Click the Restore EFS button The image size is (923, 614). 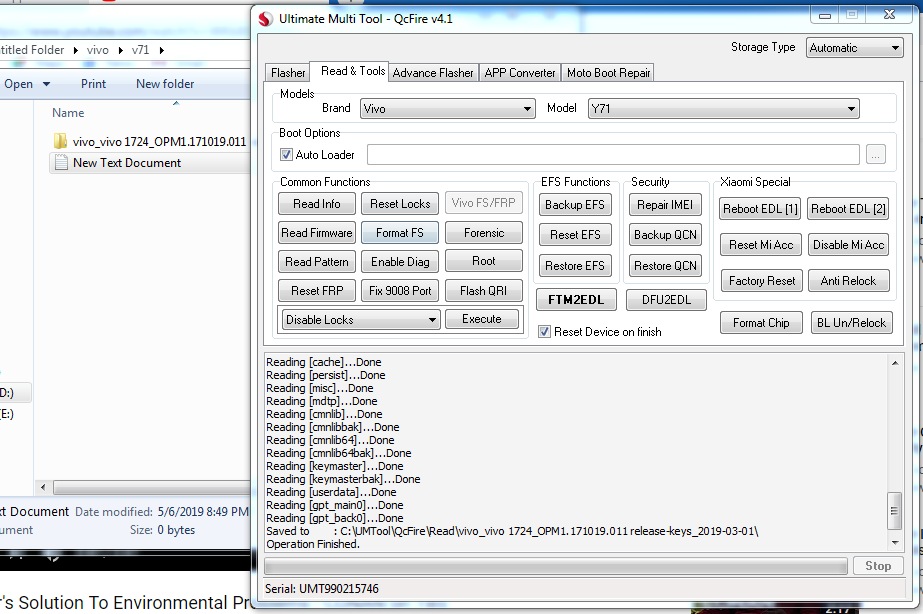click(x=575, y=265)
